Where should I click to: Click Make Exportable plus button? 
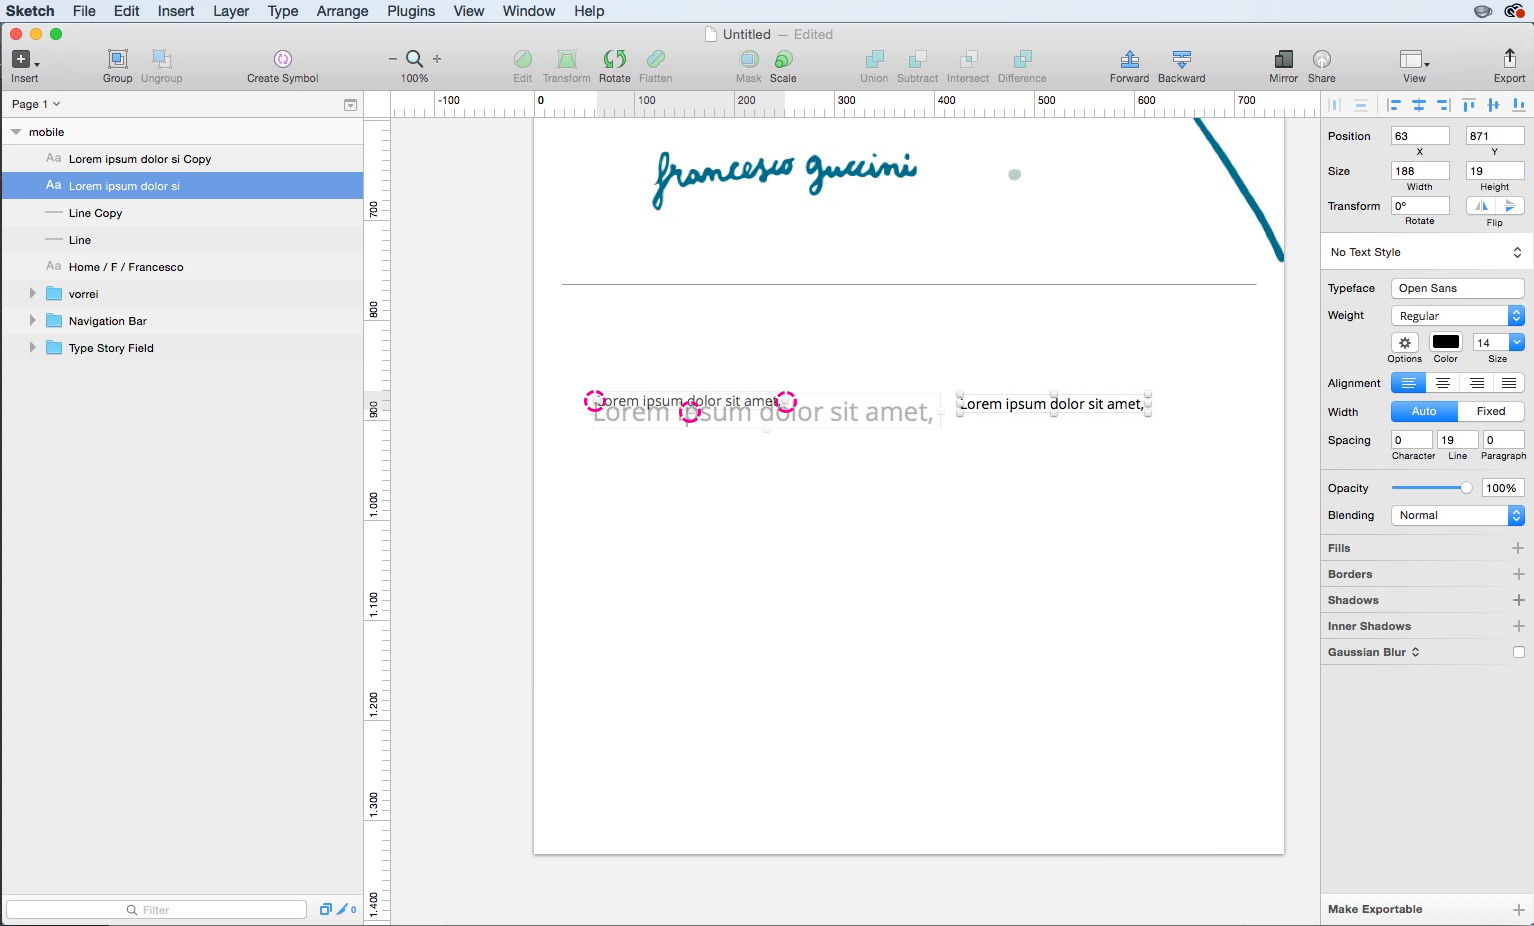coord(1518,909)
